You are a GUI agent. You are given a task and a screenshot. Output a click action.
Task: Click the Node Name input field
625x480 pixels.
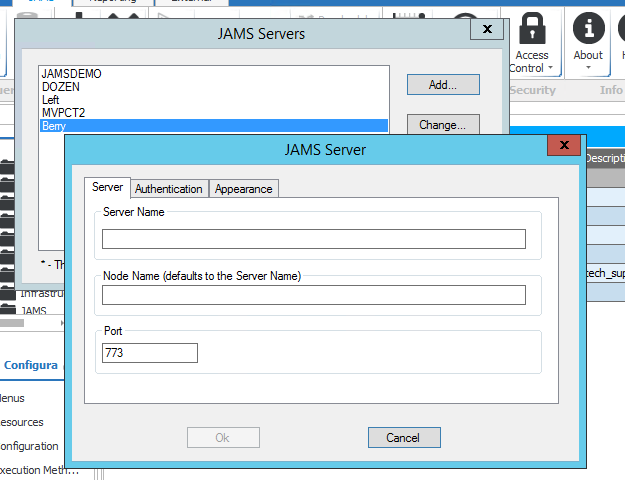coord(314,295)
